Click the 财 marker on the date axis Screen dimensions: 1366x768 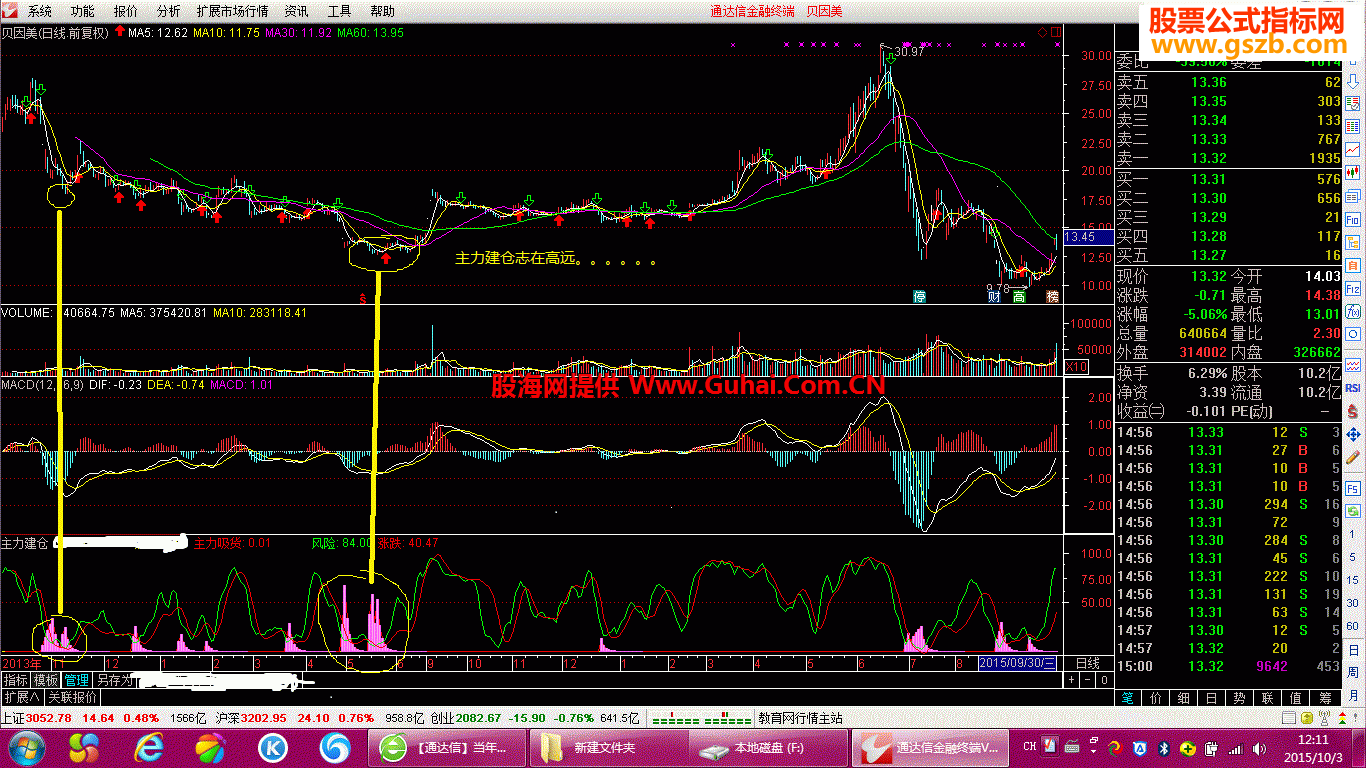tap(994, 297)
